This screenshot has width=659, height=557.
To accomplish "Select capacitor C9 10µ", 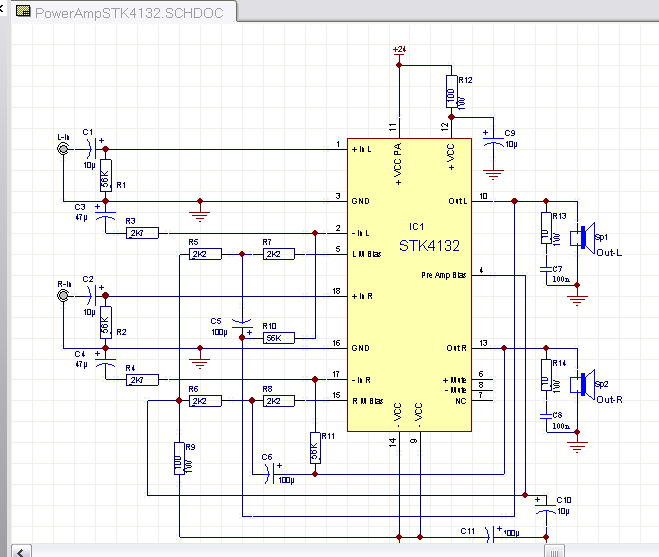I will point(493,141).
